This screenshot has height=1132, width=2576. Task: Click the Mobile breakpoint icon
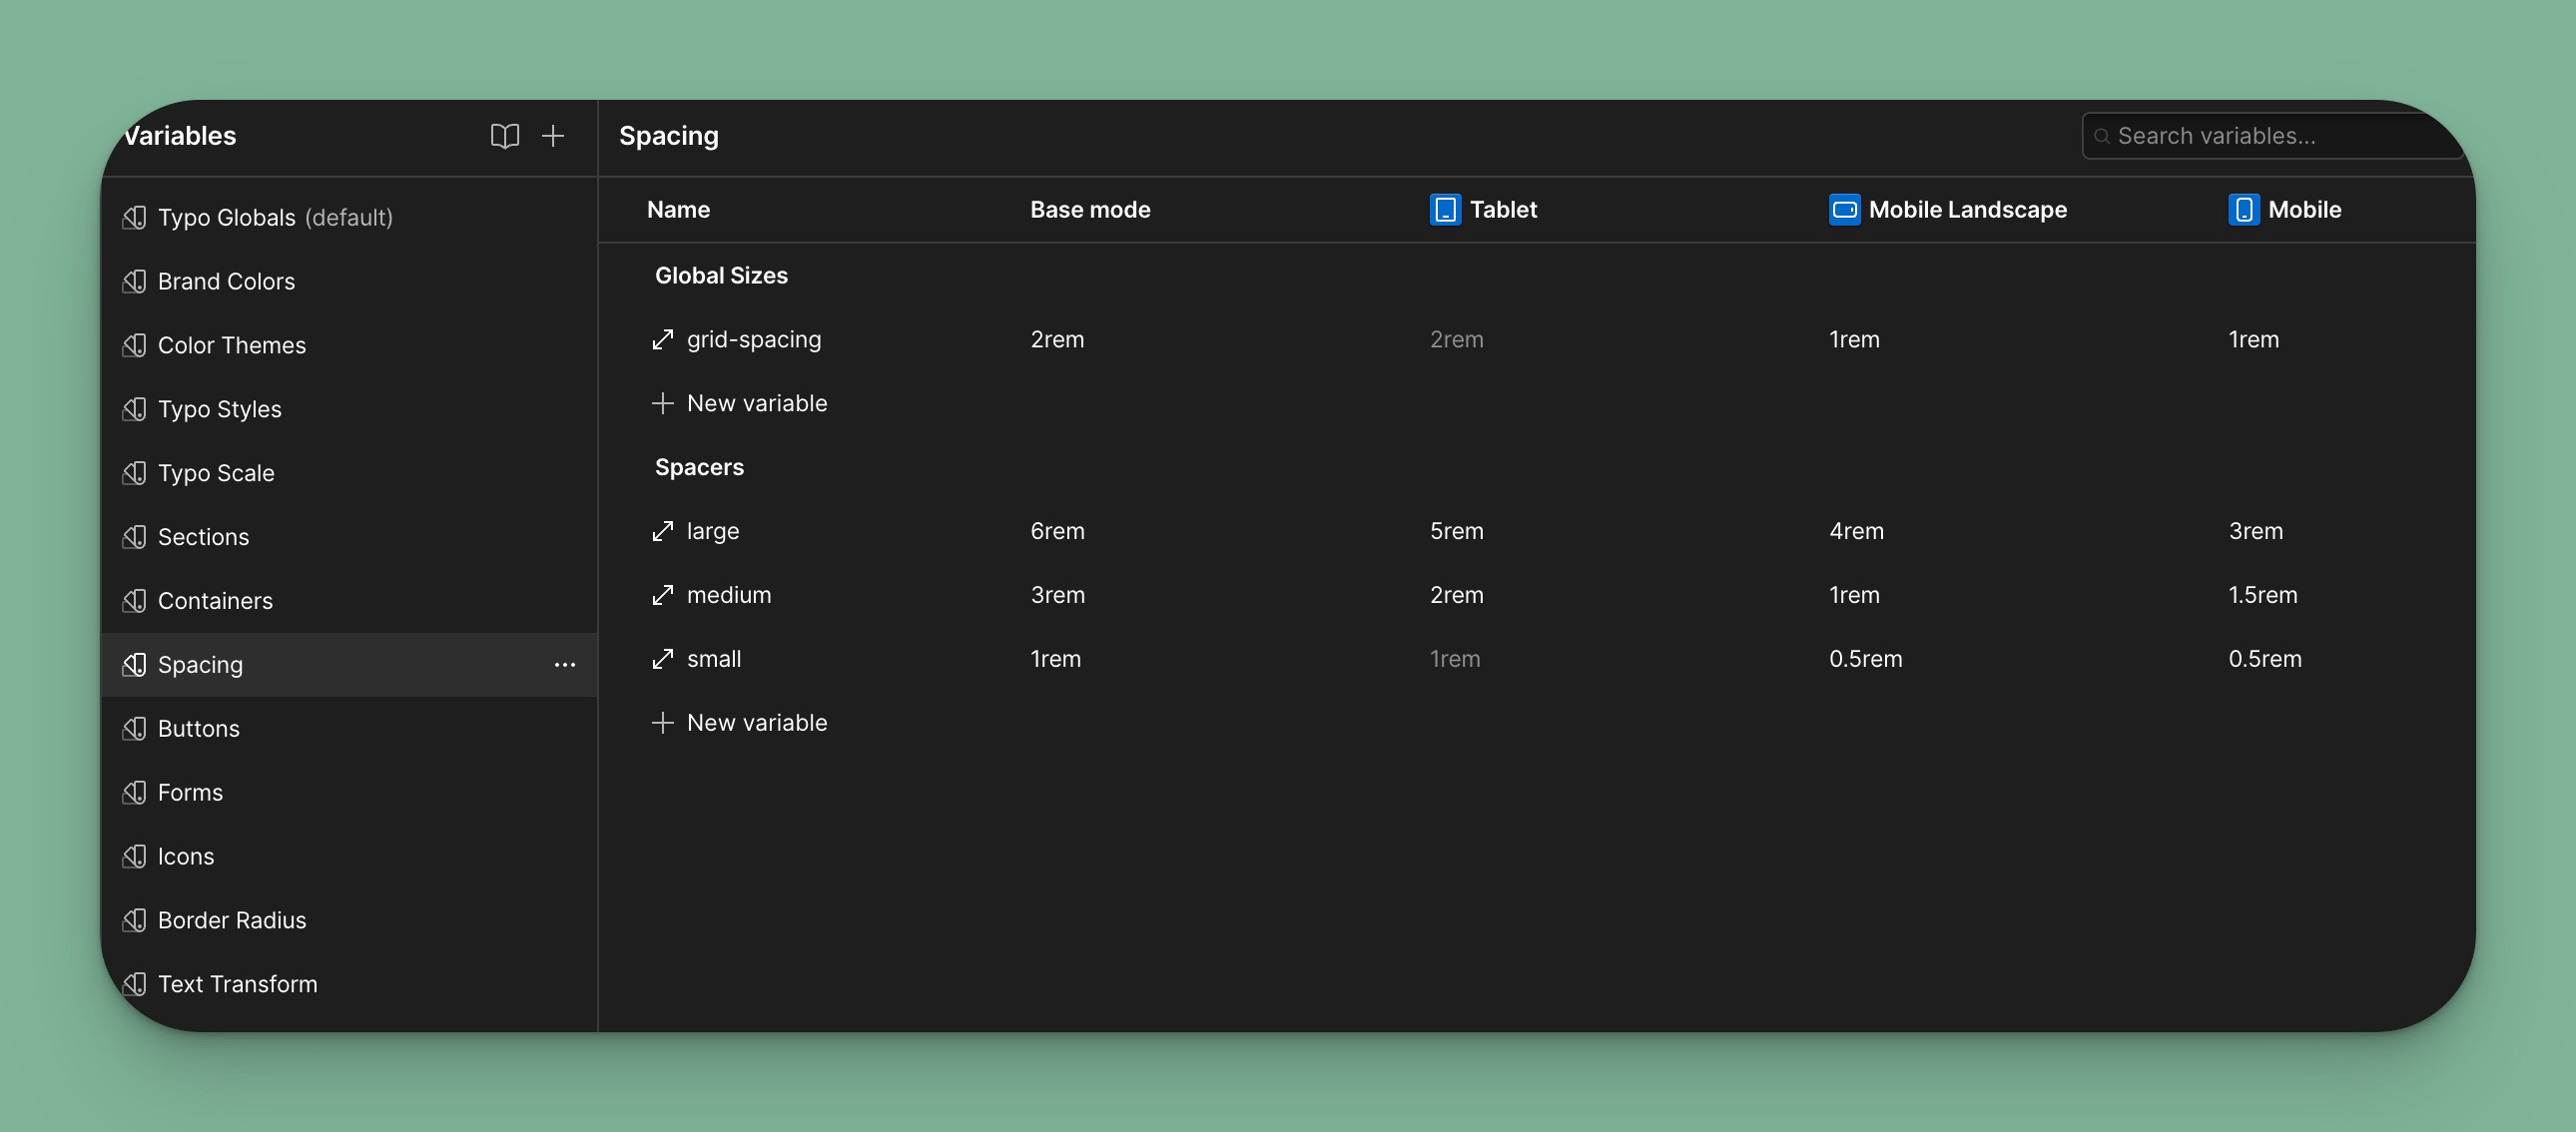pyautogui.click(x=2243, y=210)
